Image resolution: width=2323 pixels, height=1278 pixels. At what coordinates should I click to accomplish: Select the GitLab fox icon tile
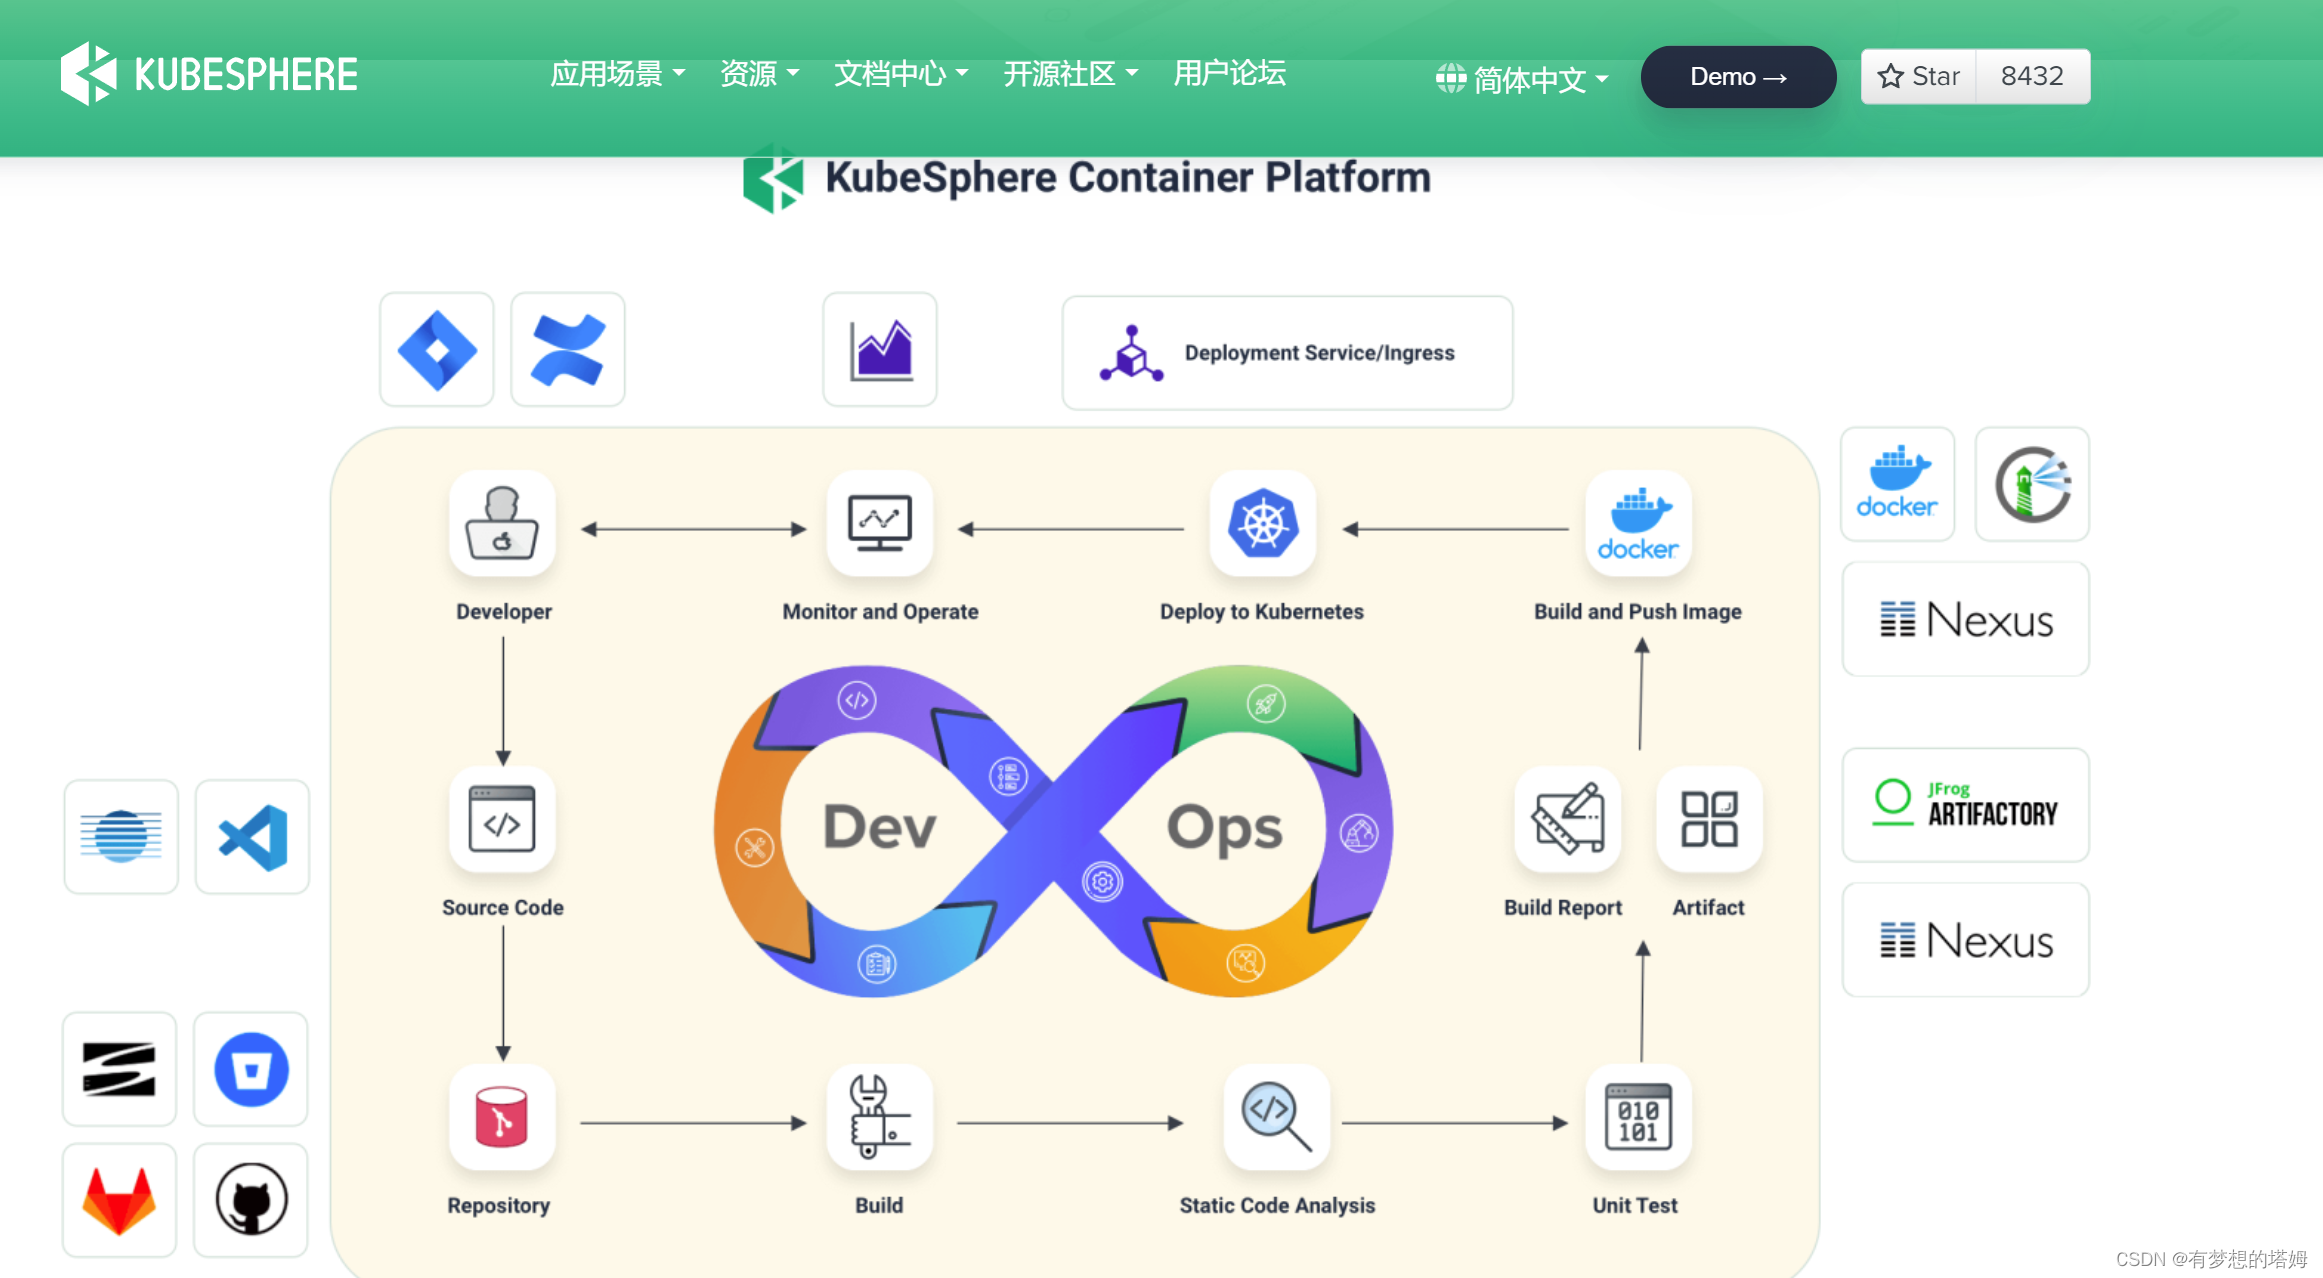point(119,1200)
